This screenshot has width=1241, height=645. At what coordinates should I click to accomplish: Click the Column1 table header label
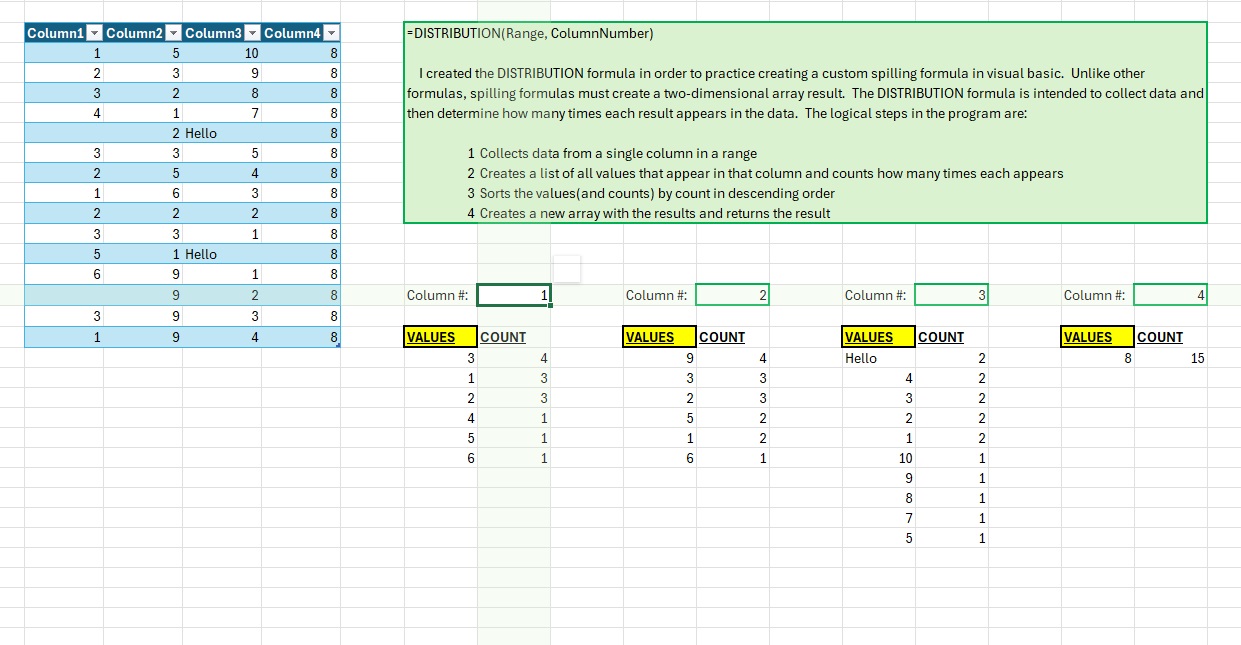coord(56,34)
